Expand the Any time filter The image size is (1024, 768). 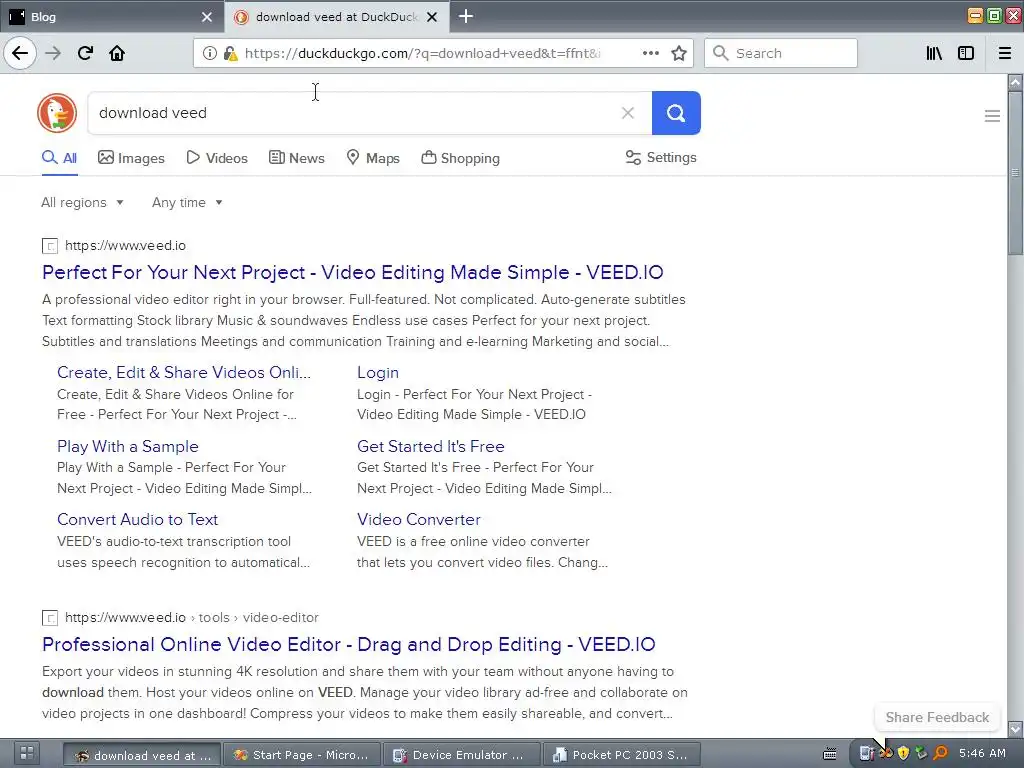coord(187,202)
